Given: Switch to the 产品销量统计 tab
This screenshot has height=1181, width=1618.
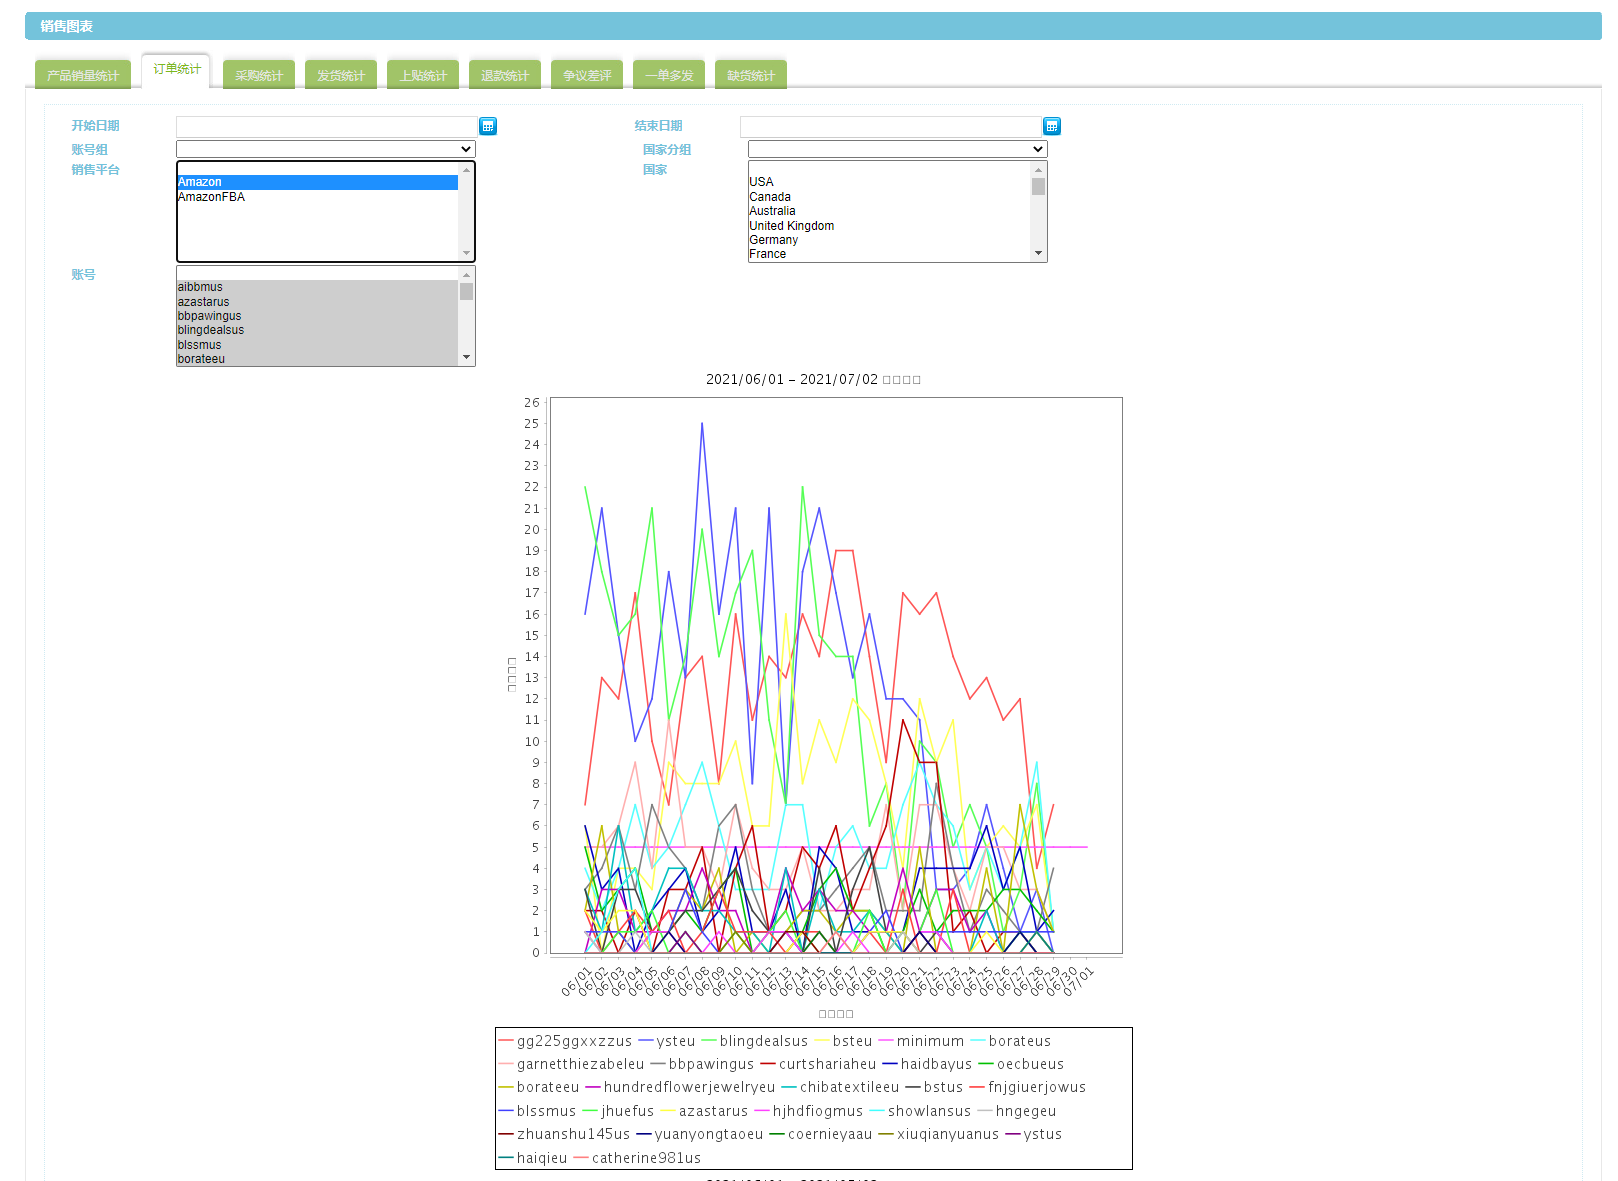Looking at the screenshot, I should click(83, 75).
